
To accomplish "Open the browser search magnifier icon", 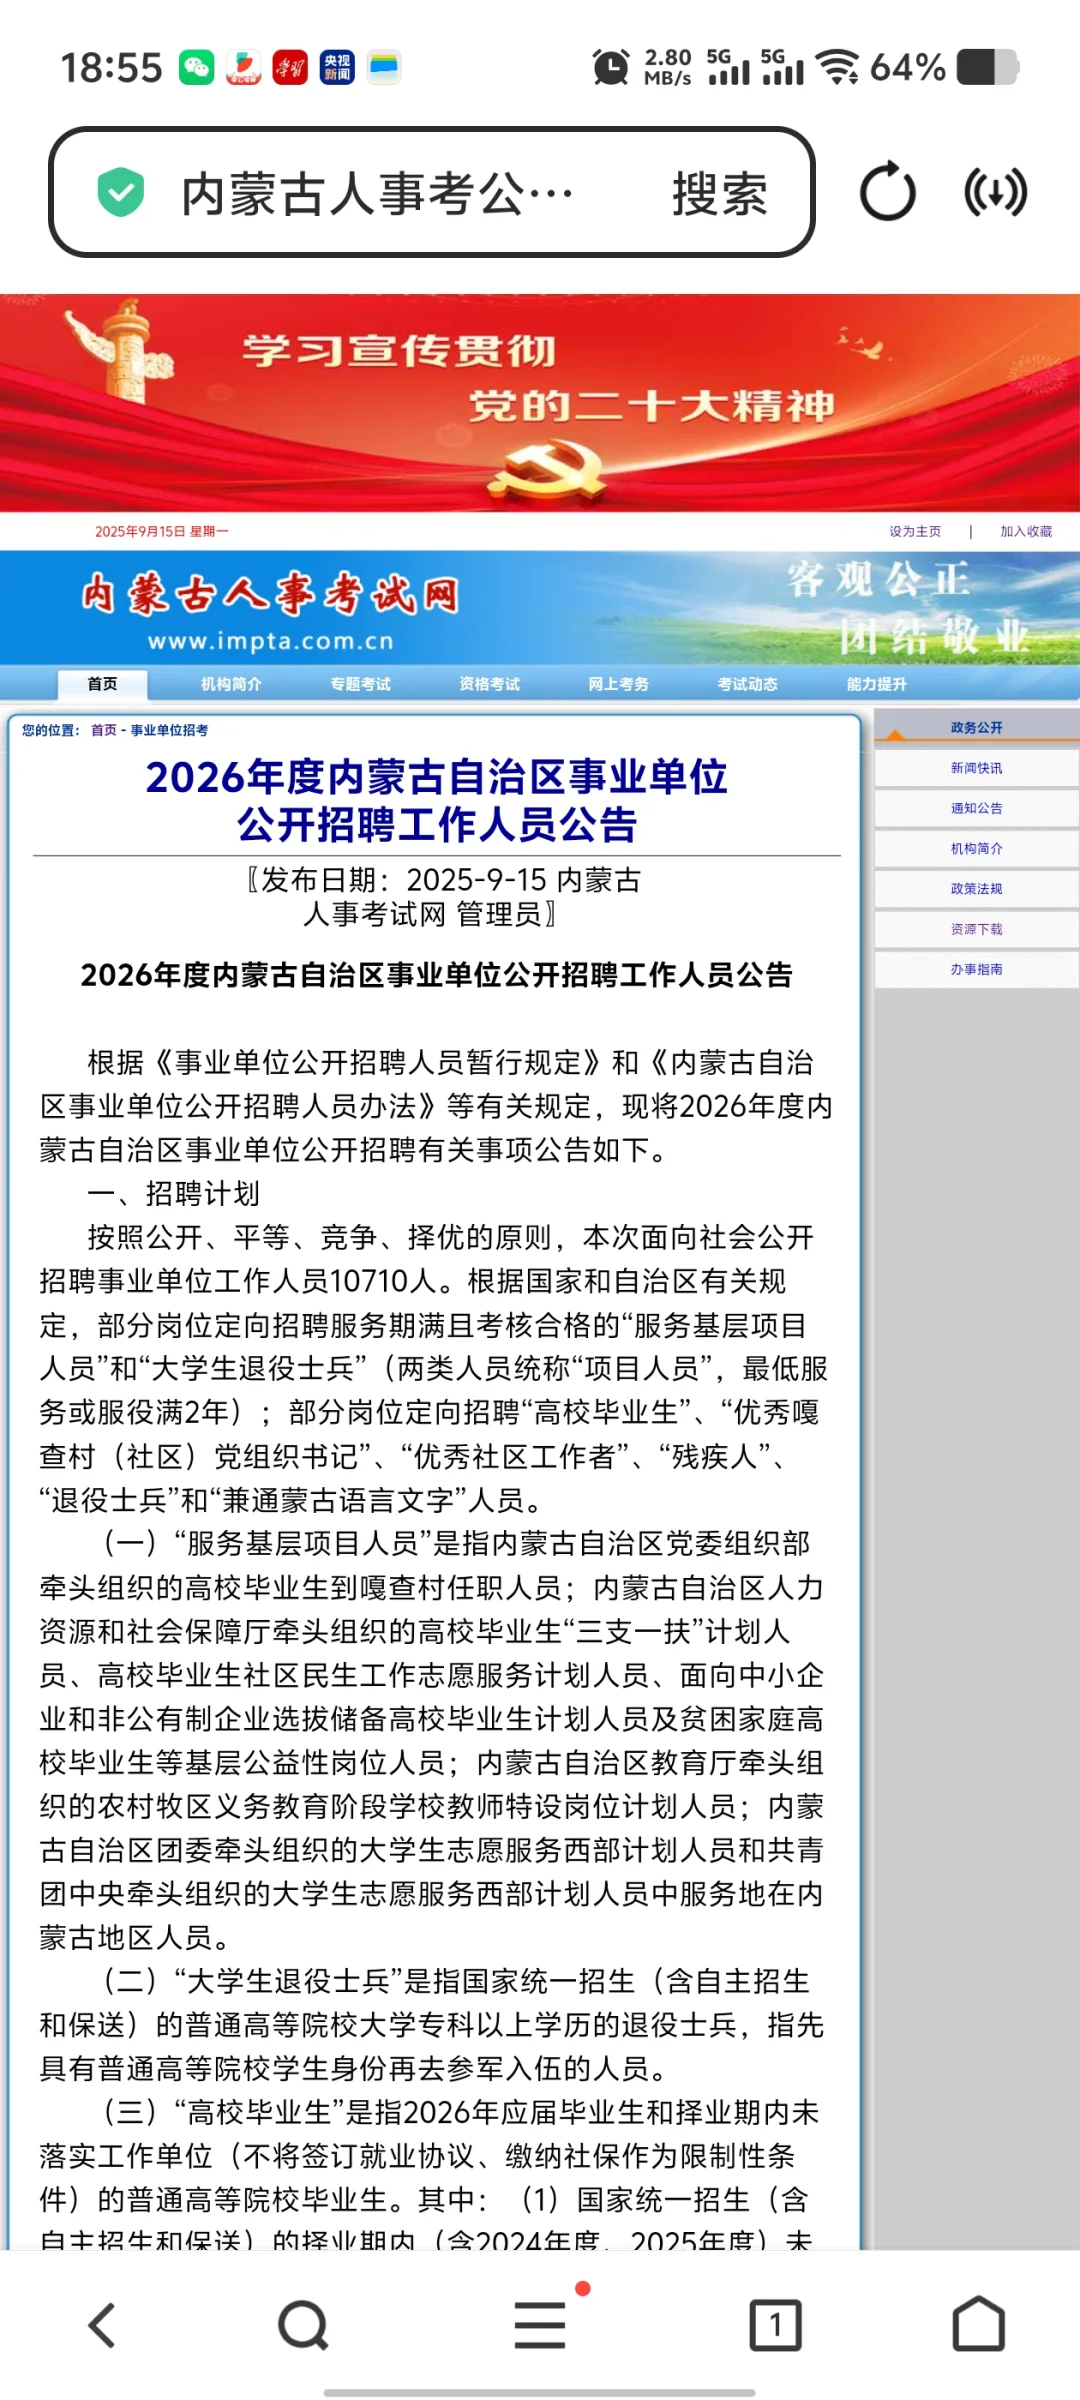I will 303,2325.
